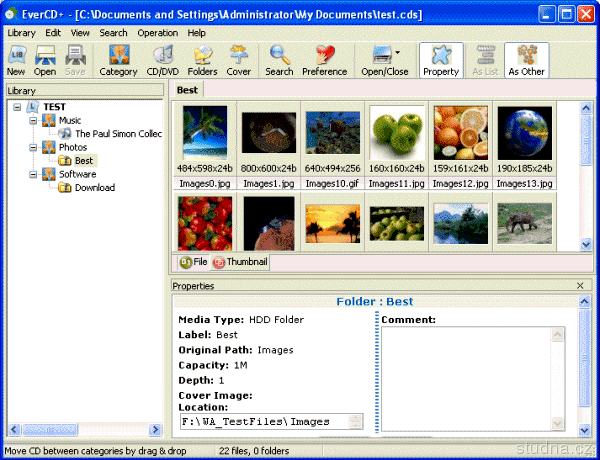Image resolution: width=600 pixels, height=460 pixels.
Task: Collapse the Music category node
Action: point(33,121)
